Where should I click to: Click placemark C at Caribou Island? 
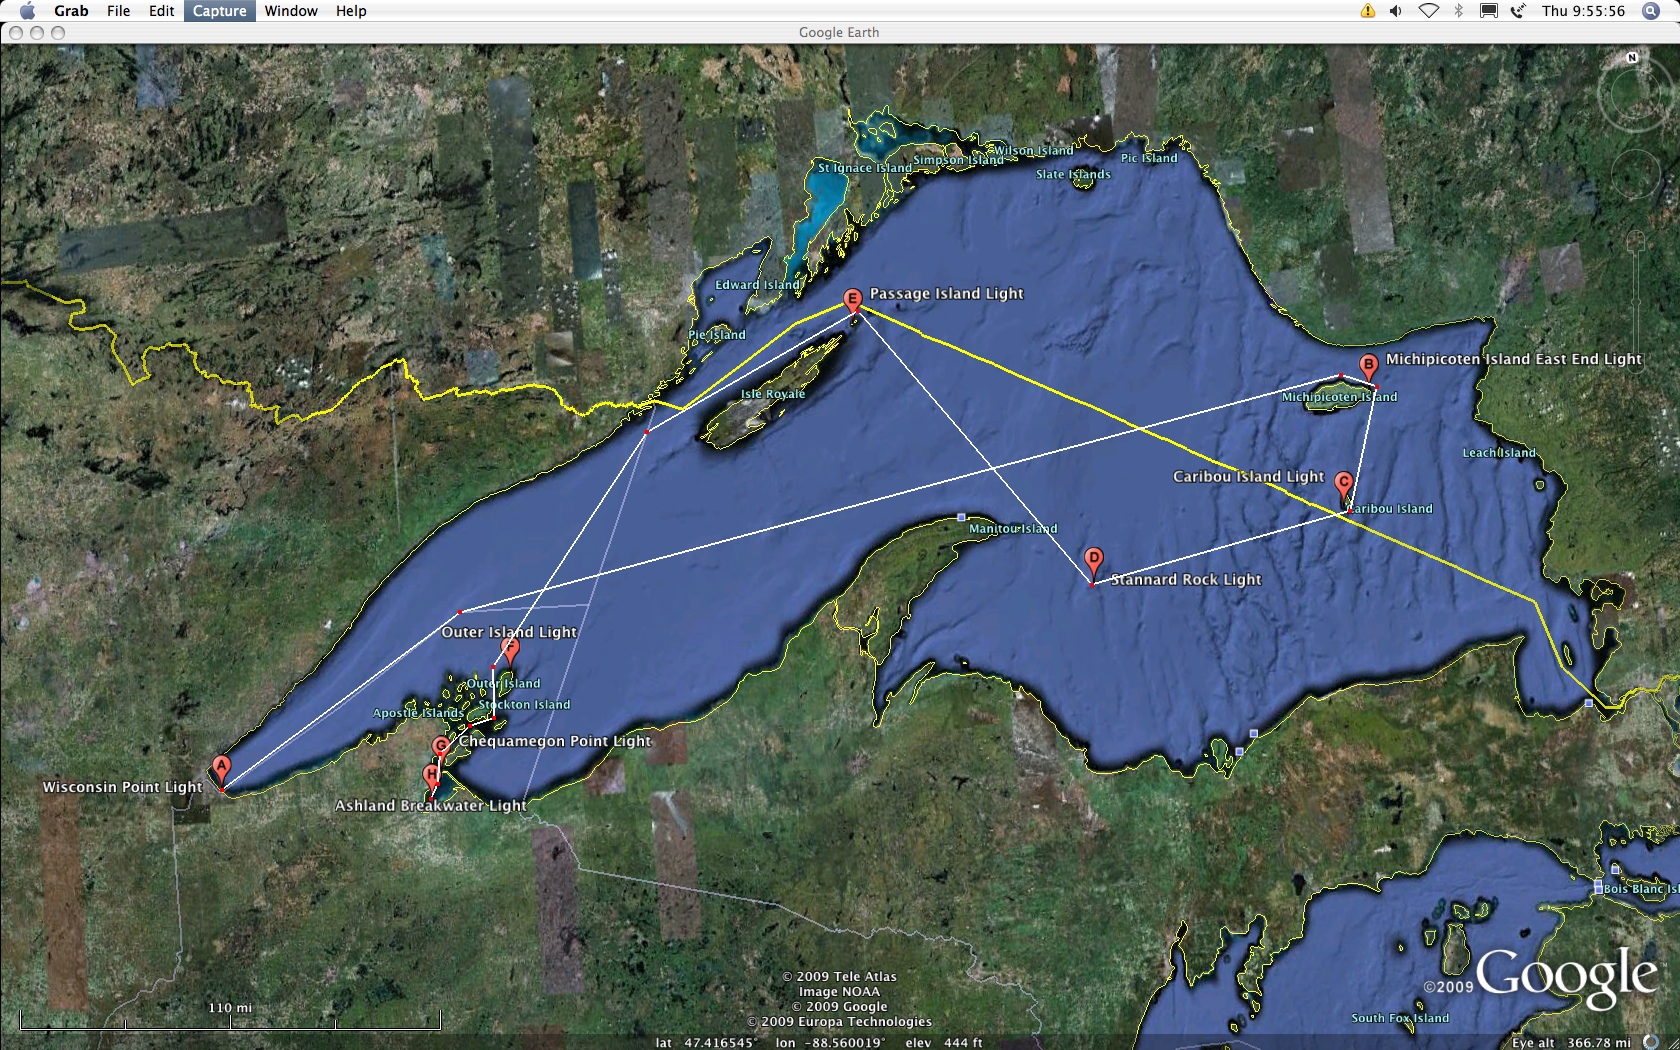(1344, 485)
